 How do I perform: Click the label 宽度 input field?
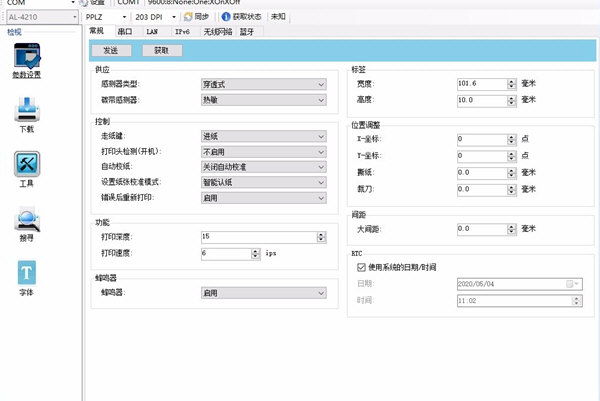click(x=482, y=84)
